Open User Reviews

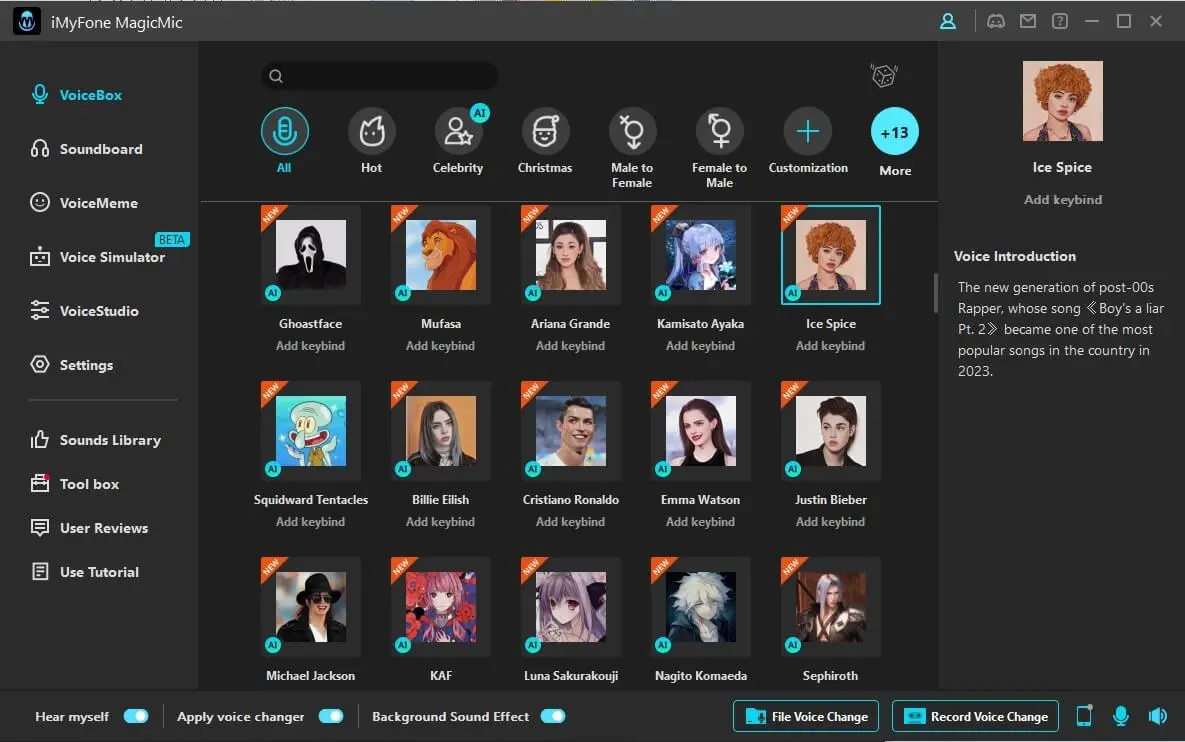click(89, 527)
